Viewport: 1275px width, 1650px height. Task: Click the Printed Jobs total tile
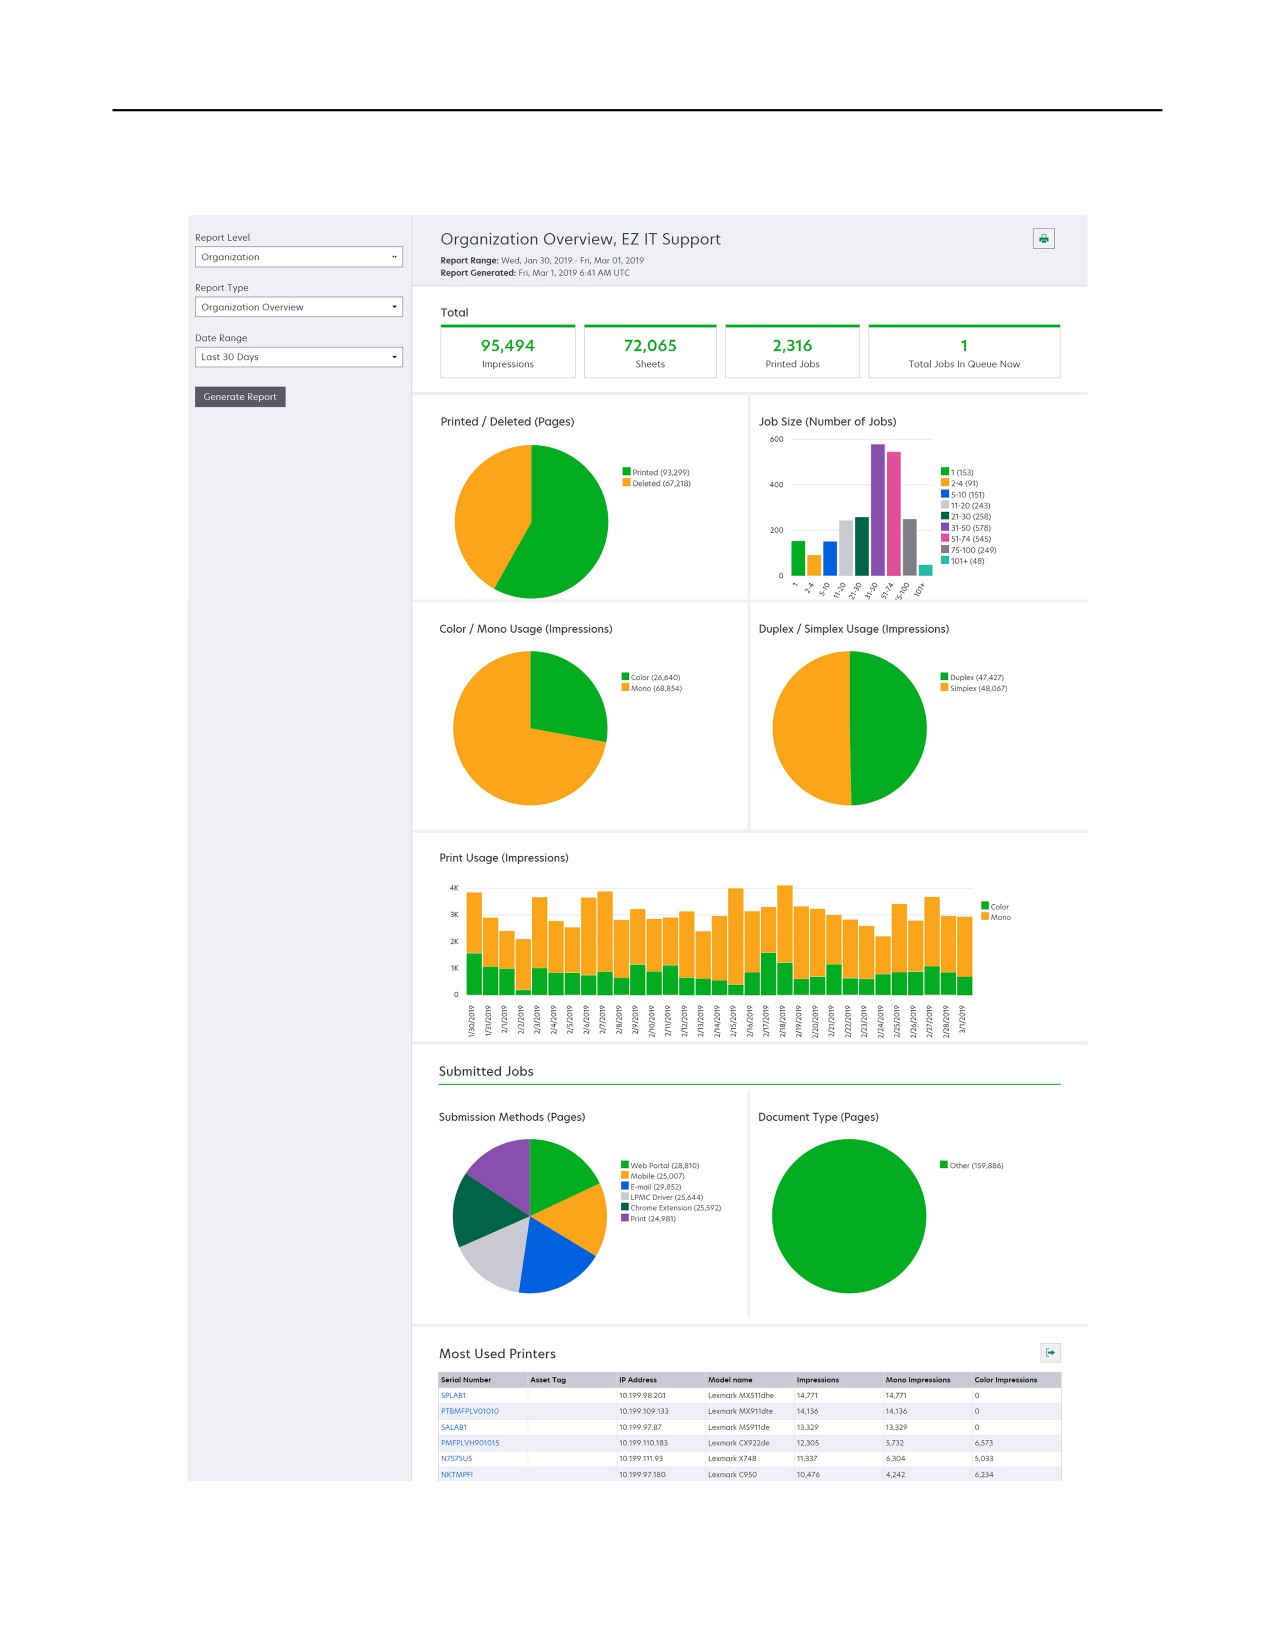pyautogui.click(x=792, y=352)
